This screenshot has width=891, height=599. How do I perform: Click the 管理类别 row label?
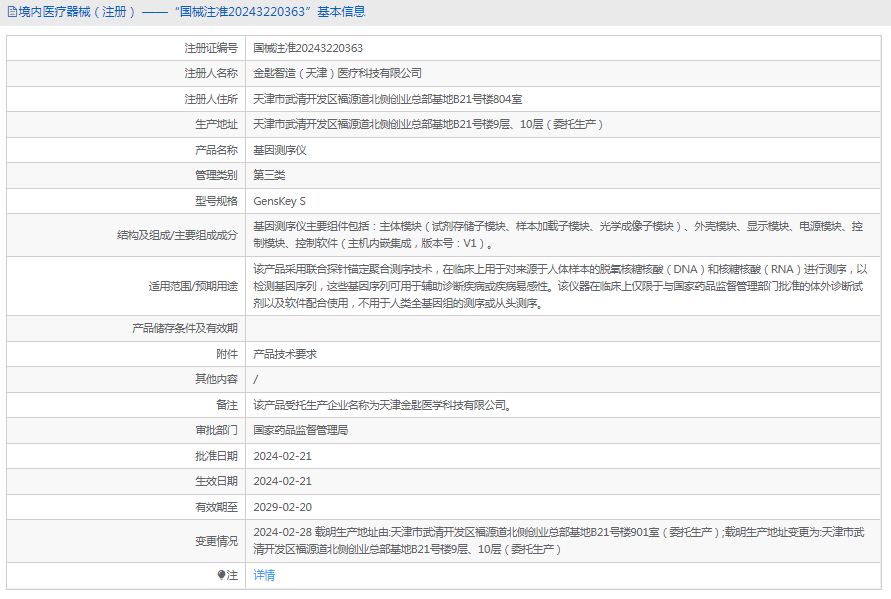coord(216,175)
